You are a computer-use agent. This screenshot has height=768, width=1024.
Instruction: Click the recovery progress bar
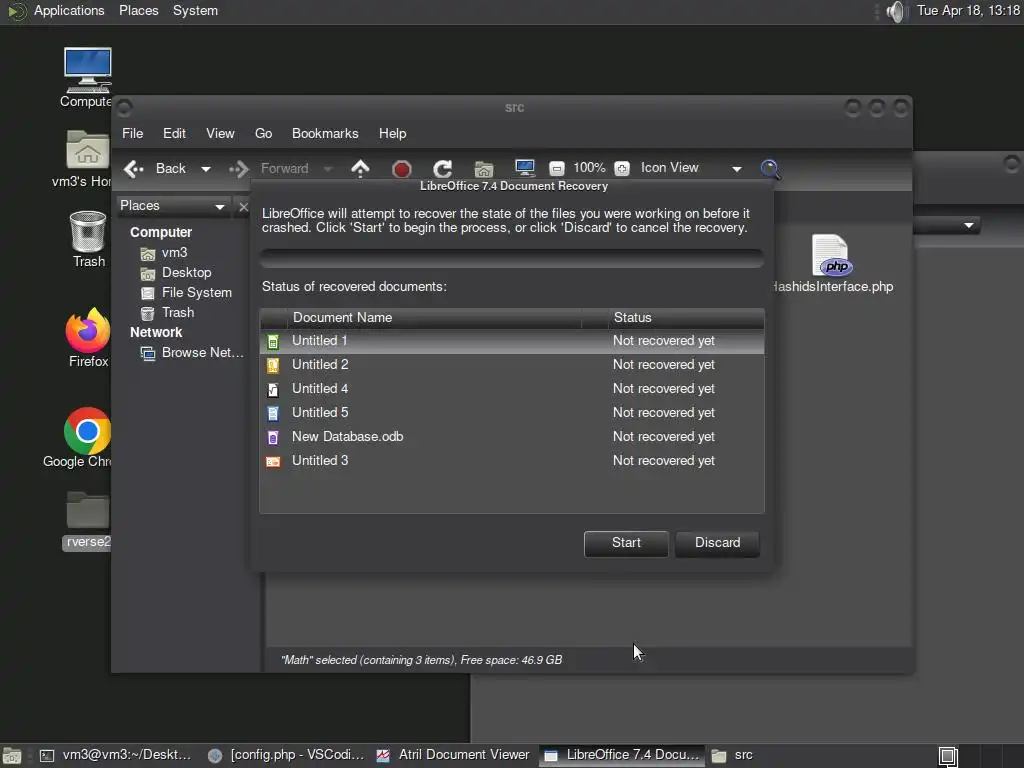coord(511,258)
